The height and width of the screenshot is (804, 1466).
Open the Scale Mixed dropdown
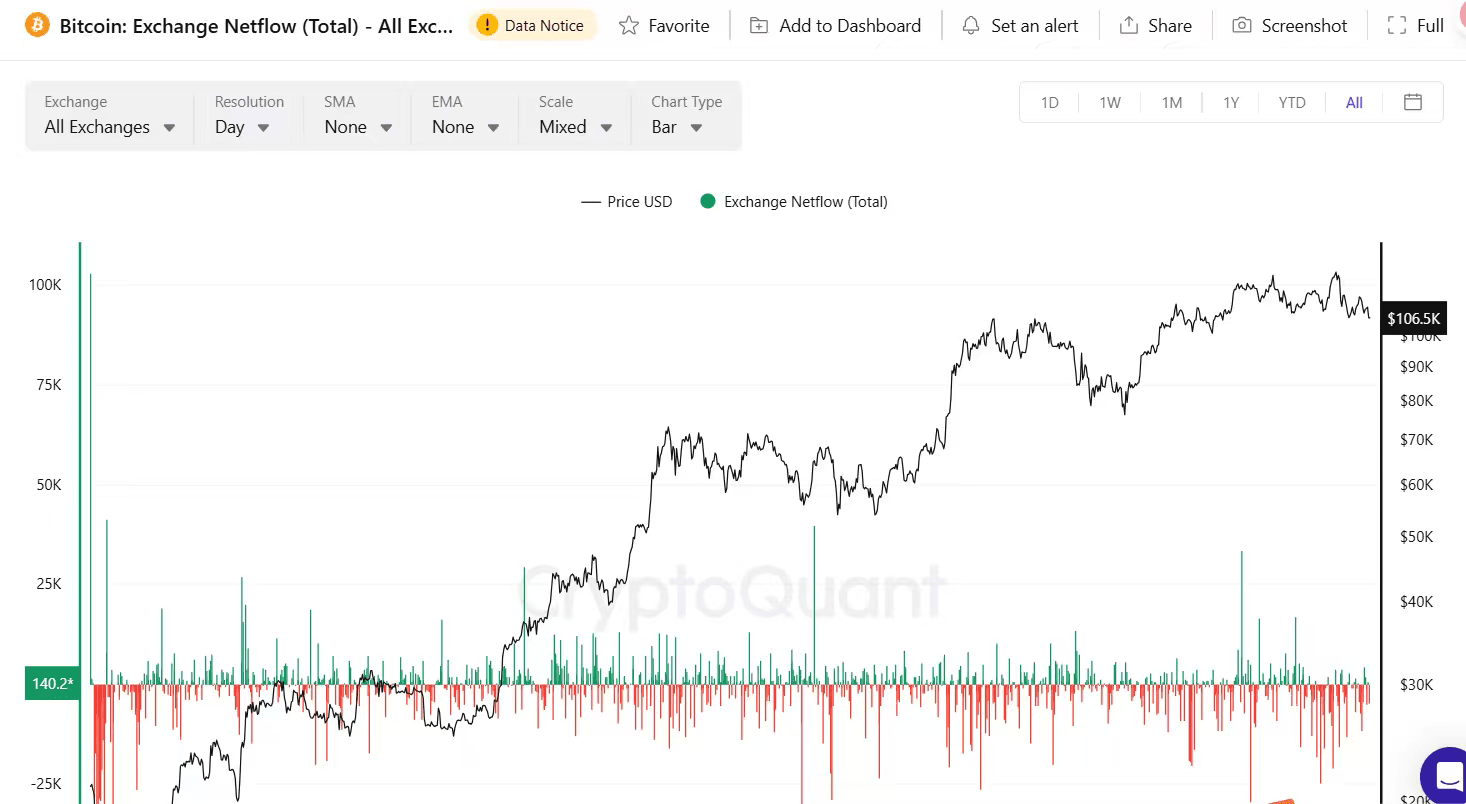575,127
